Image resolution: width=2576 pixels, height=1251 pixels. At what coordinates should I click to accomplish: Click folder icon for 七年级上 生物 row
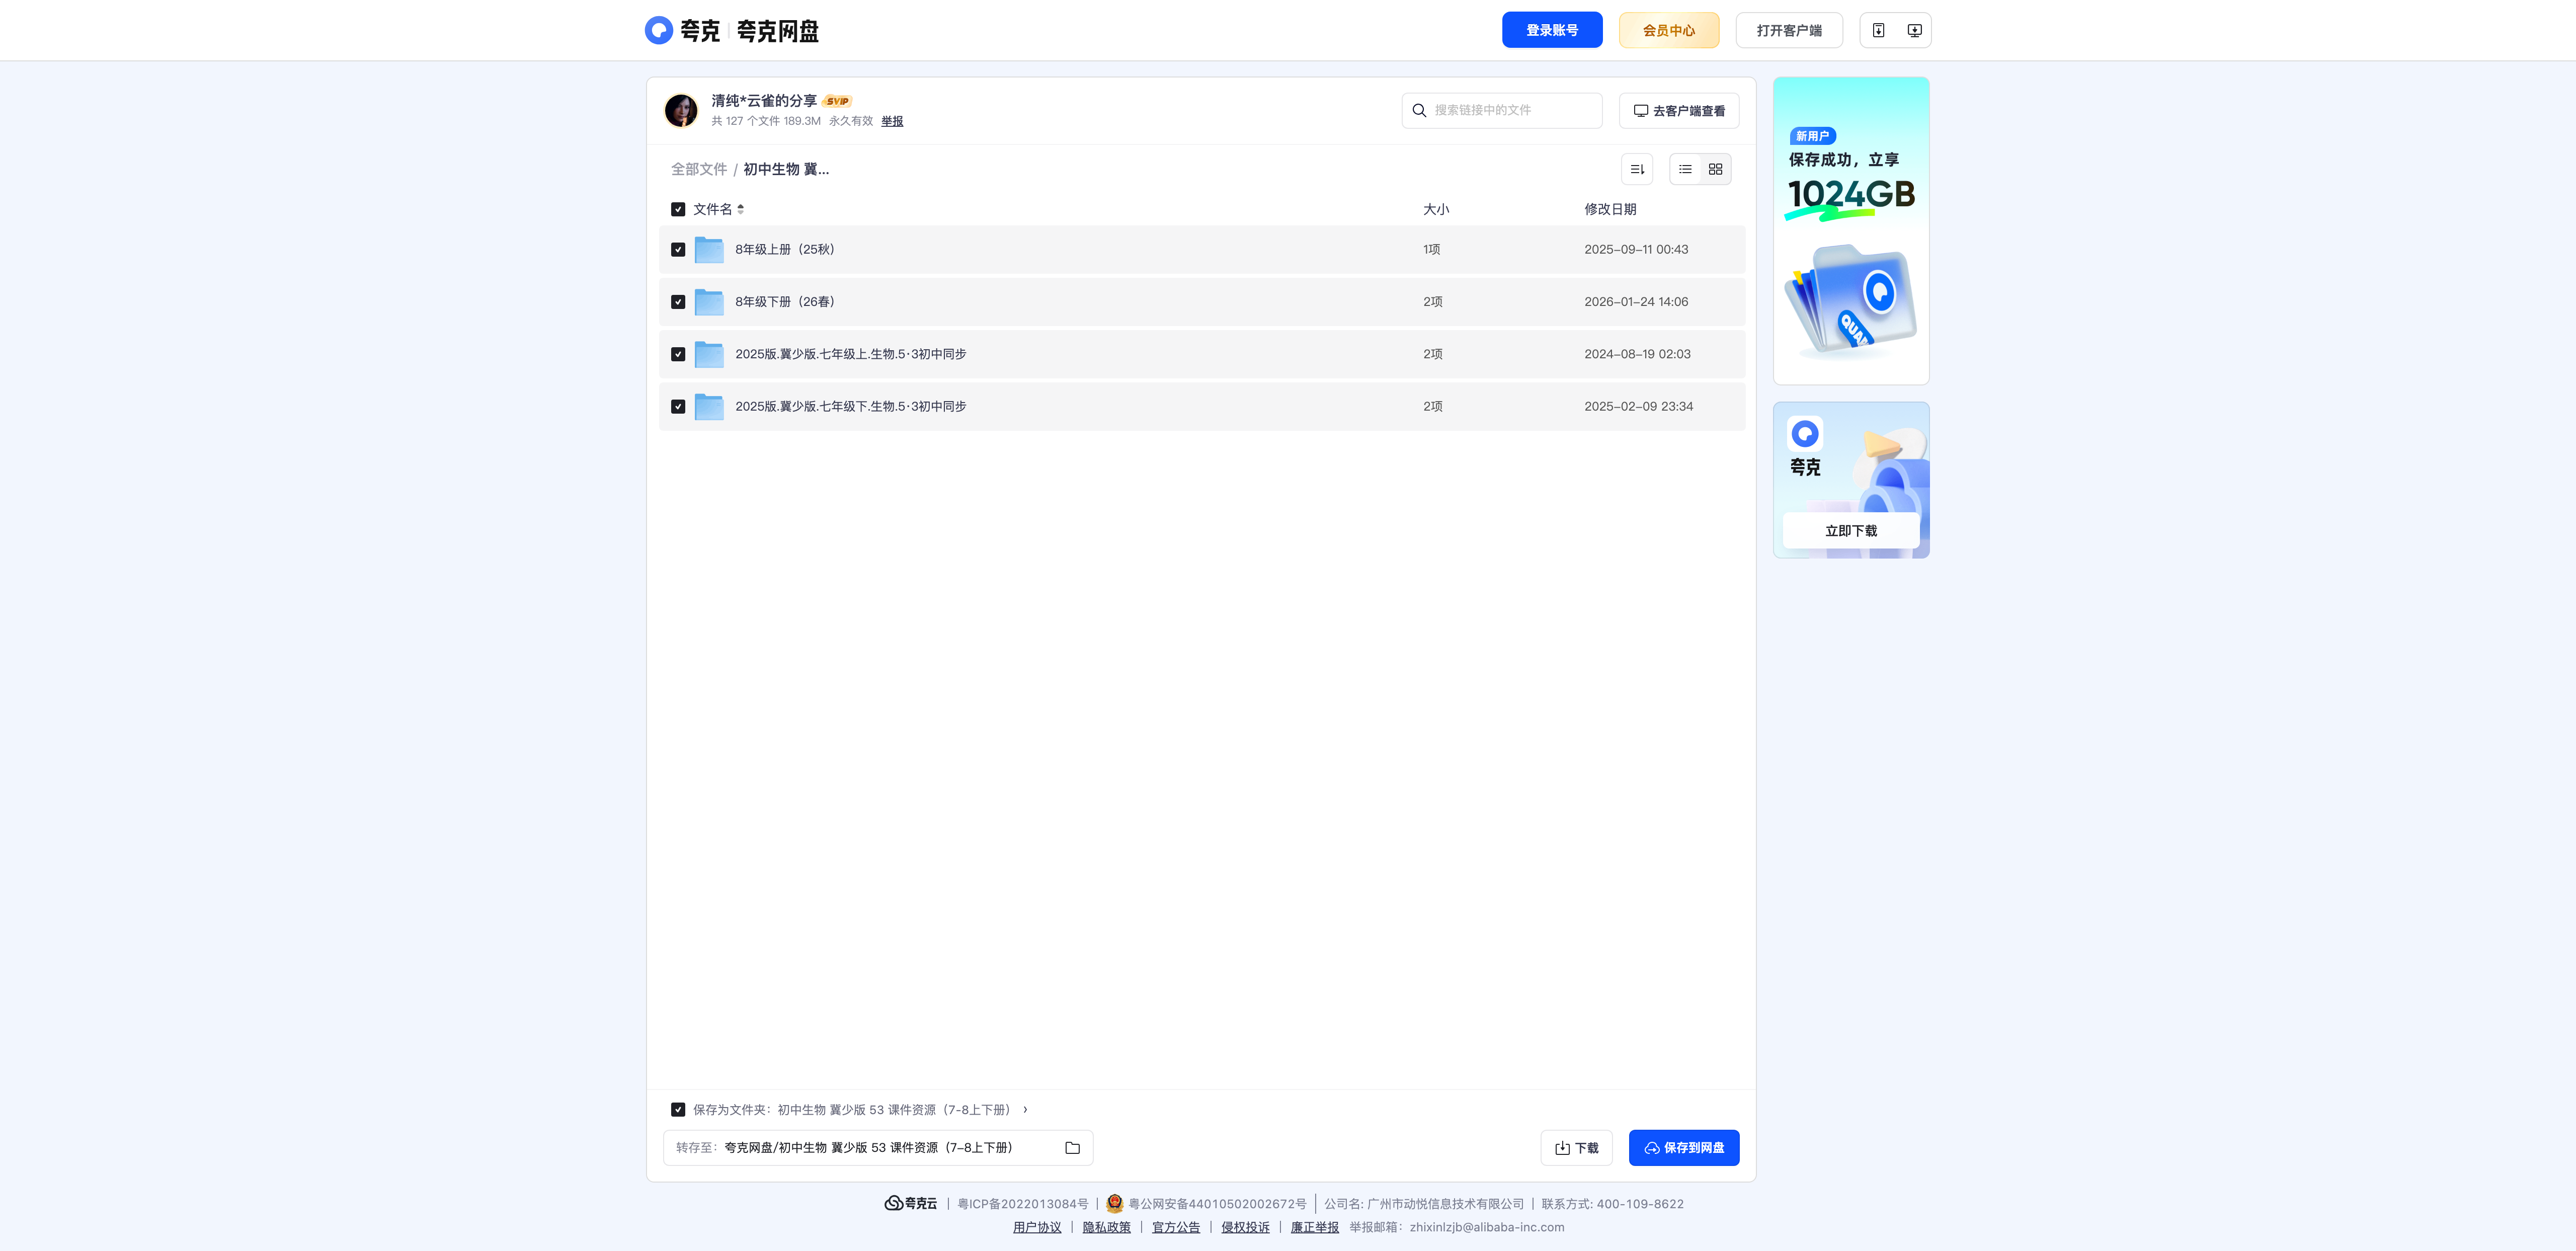point(709,354)
